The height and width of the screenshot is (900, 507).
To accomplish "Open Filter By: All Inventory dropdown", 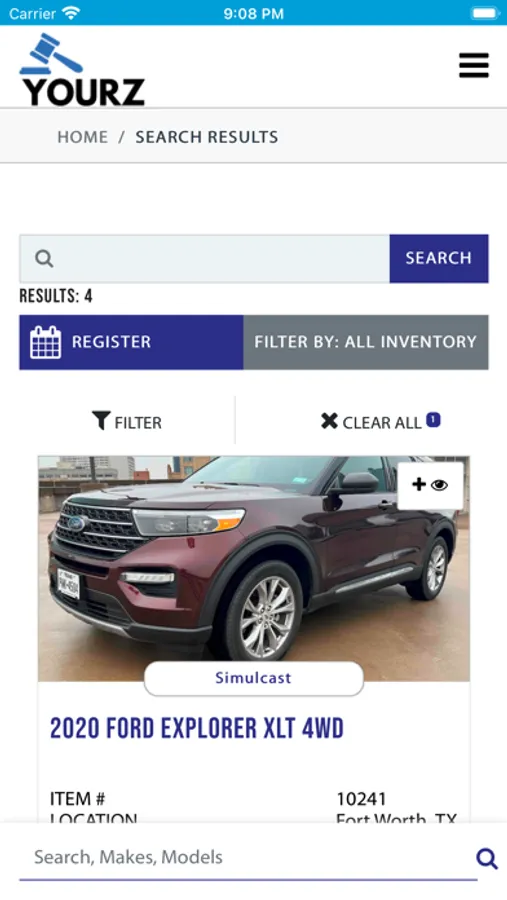I will (366, 342).
